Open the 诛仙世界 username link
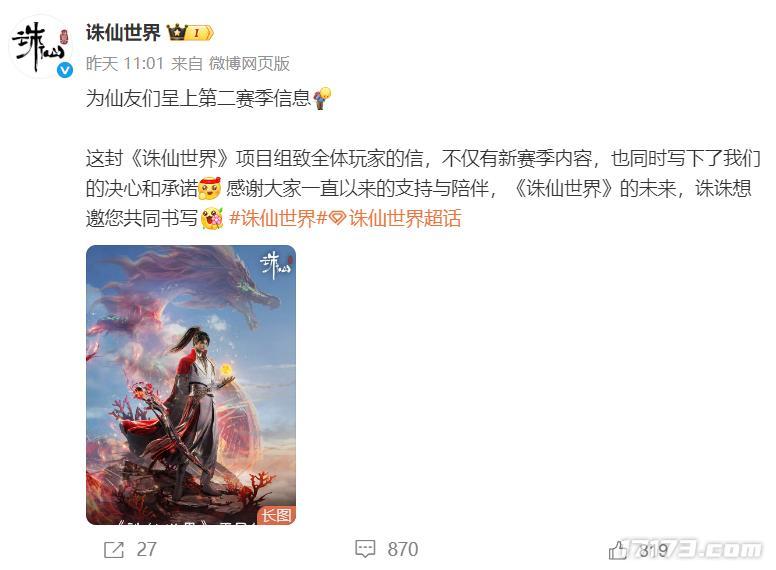This screenshot has height=570, width=776. tap(123, 33)
